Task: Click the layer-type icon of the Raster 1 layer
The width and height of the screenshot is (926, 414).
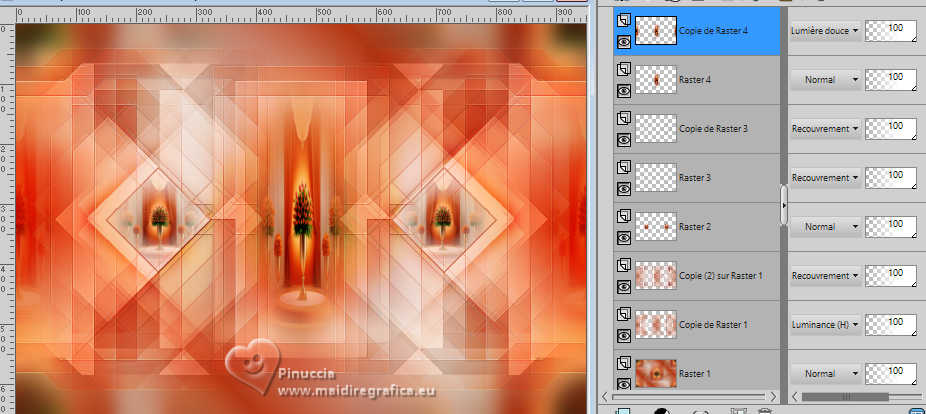Action: pos(624,364)
